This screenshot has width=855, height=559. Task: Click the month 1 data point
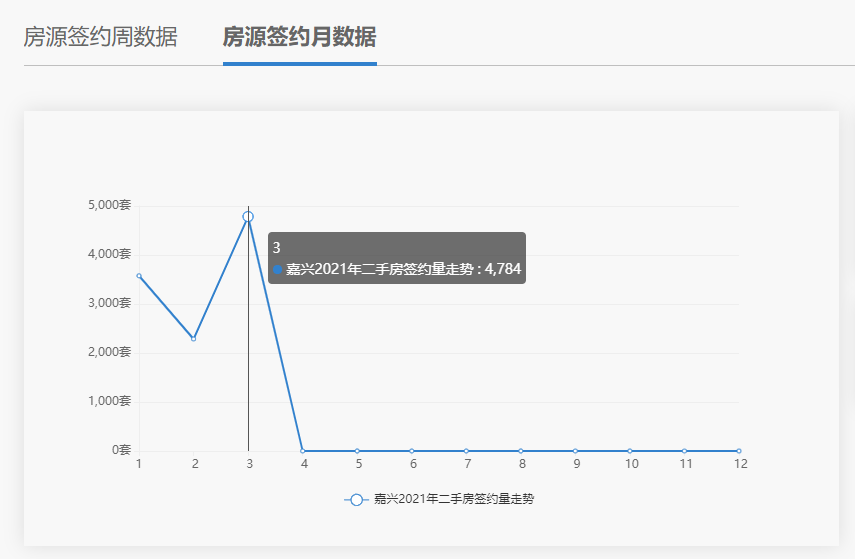coord(139,276)
